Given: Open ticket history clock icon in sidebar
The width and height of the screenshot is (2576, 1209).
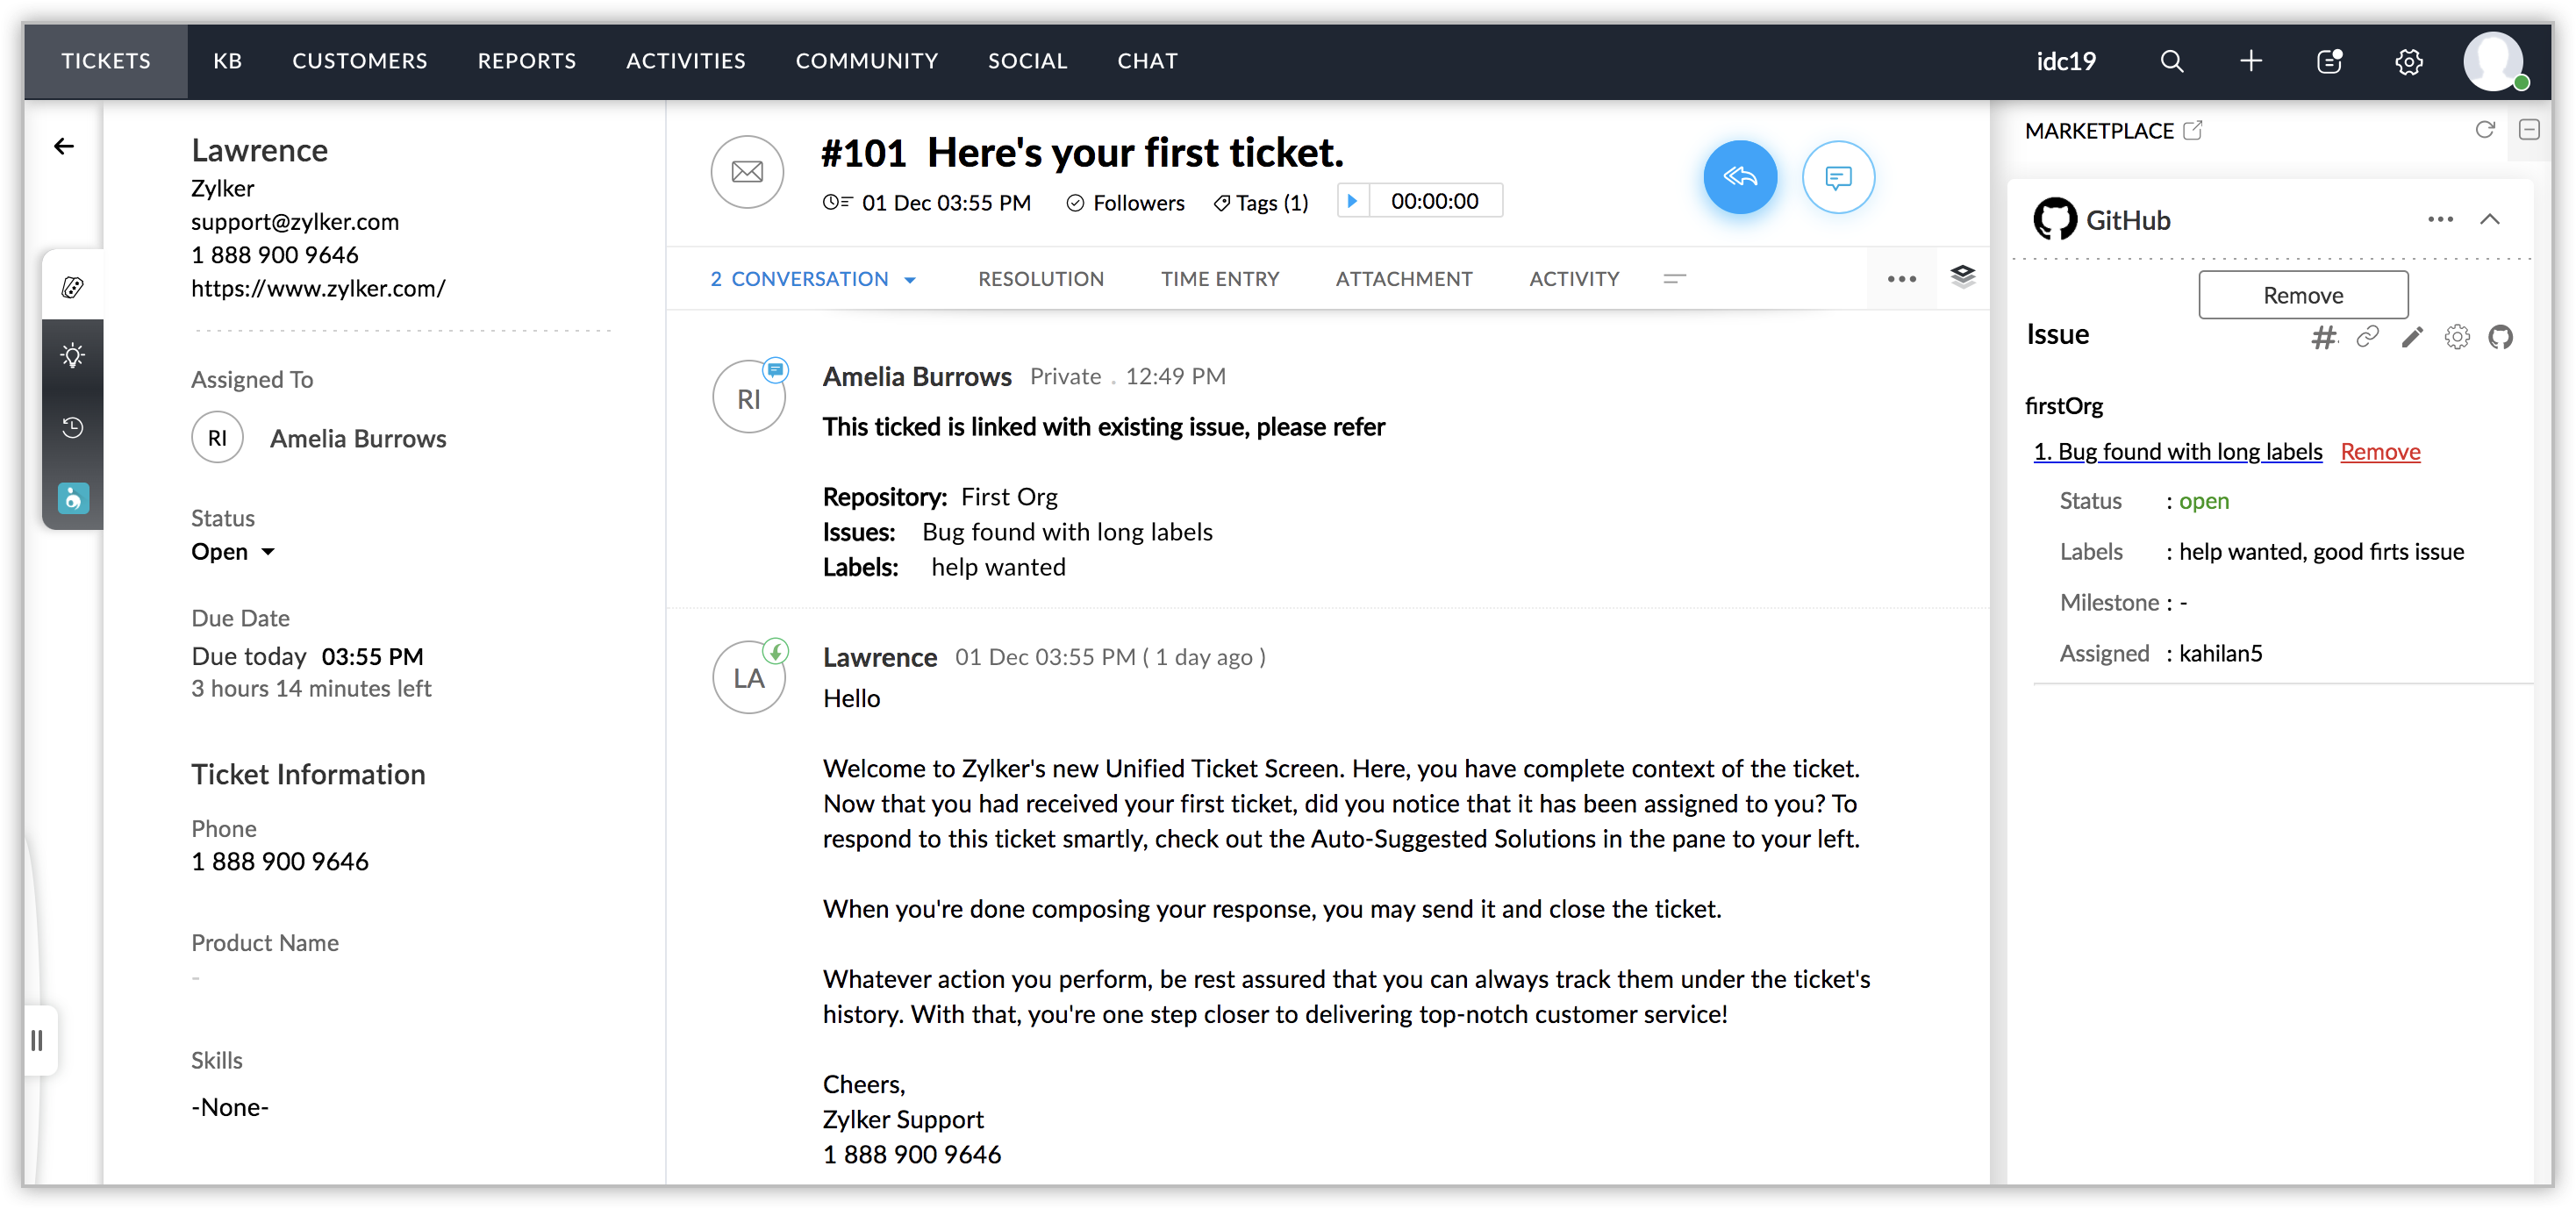Looking at the screenshot, I should 72,427.
